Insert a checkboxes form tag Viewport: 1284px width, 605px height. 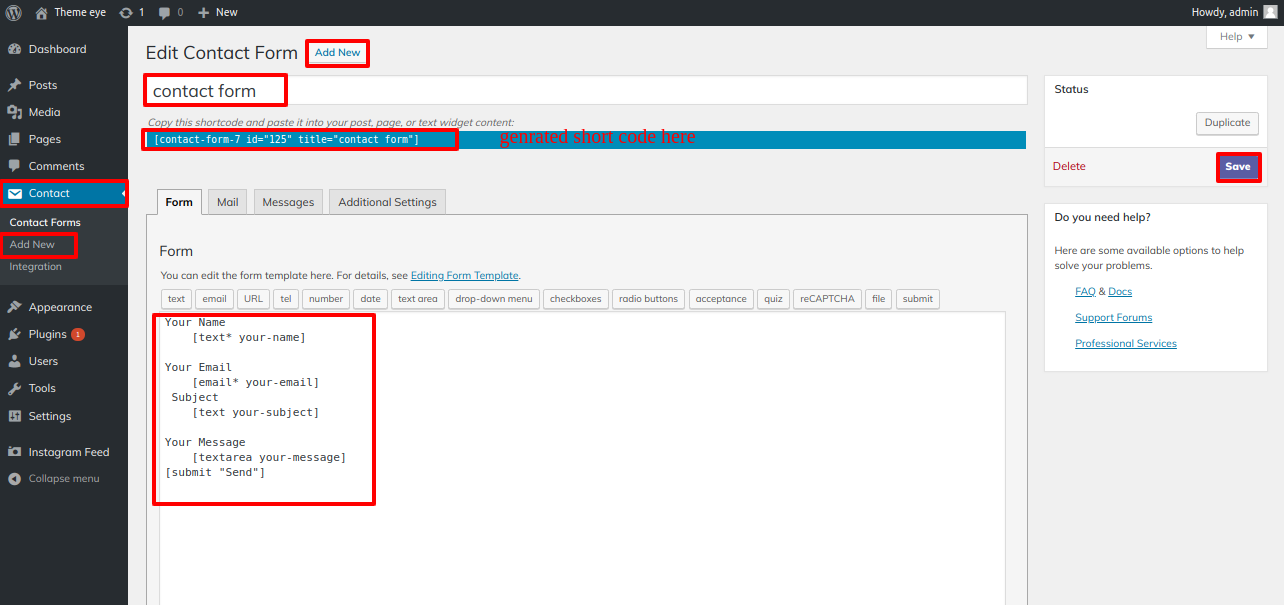(575, 299)
